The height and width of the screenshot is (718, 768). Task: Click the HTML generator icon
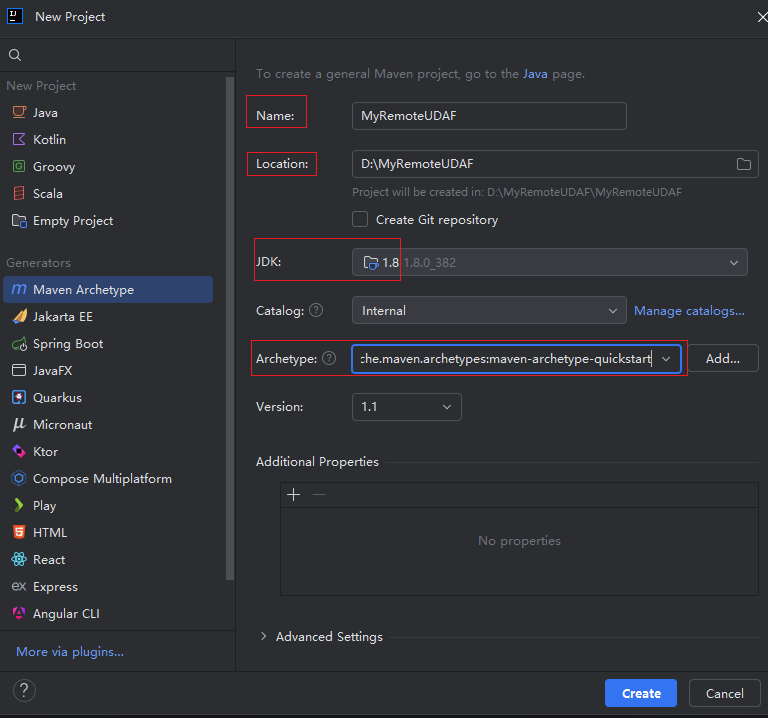[x=19, y=532]
